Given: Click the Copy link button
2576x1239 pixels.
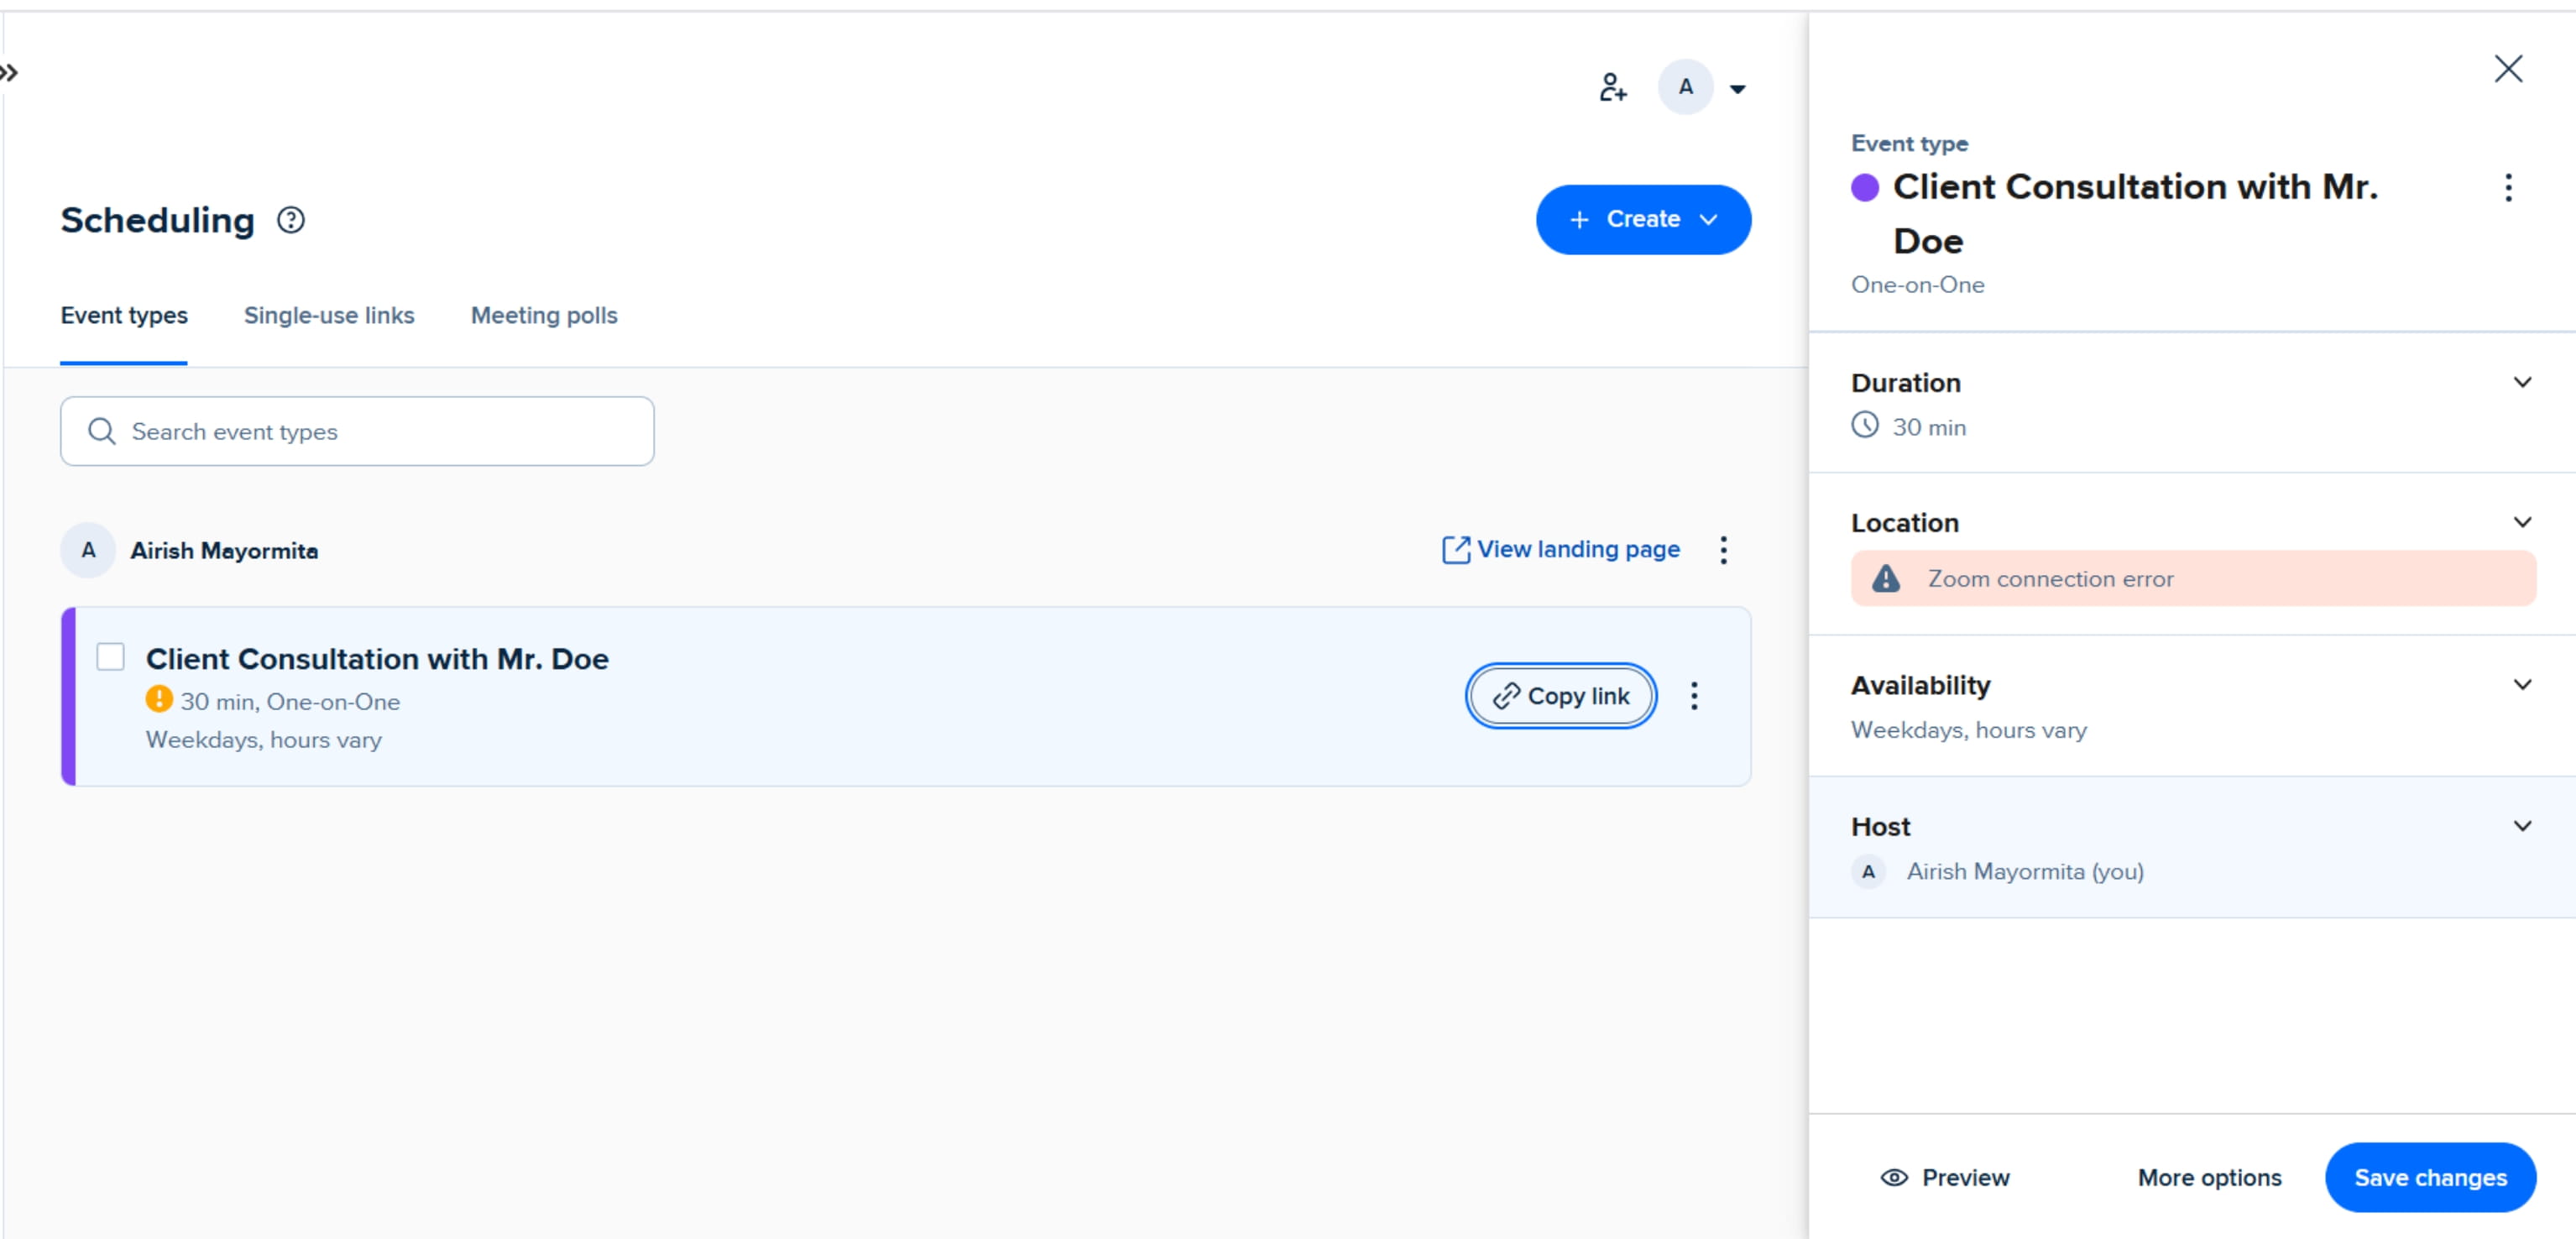Looking at the screenshot, I should [x=1560, y=696].
